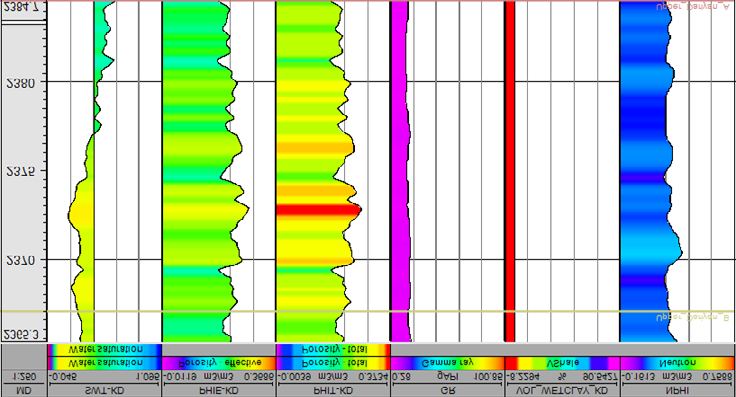Click the PHIE_KD maximum scale value
This screenshot has width=736, height=397.
click(259, 377)
